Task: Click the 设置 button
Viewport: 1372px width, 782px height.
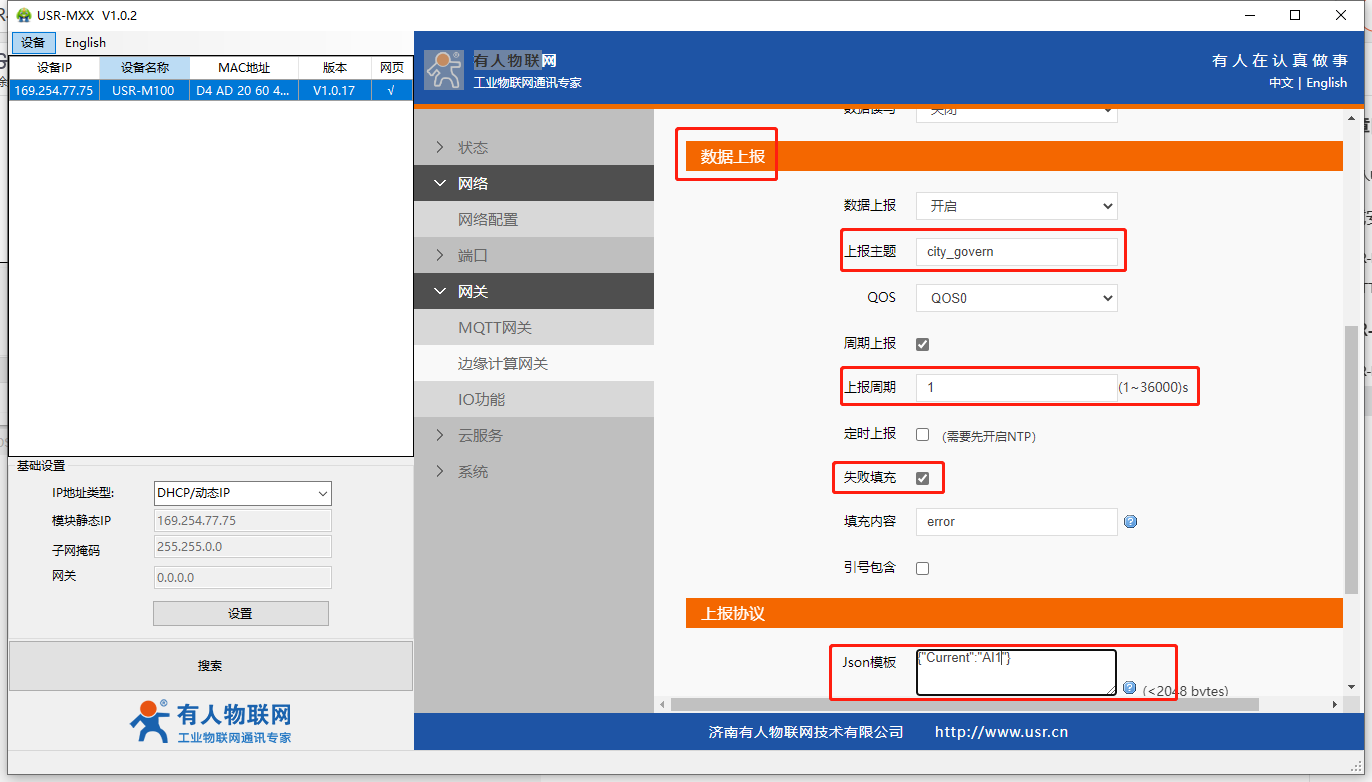Action: [x=240, y=613]
